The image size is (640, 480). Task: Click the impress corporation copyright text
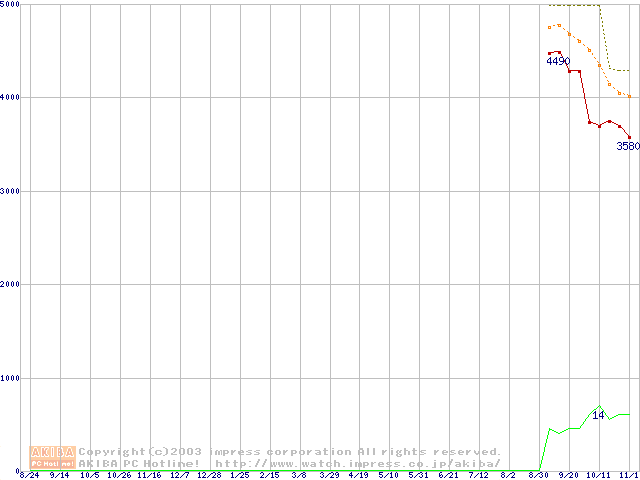tap(290, 452)
